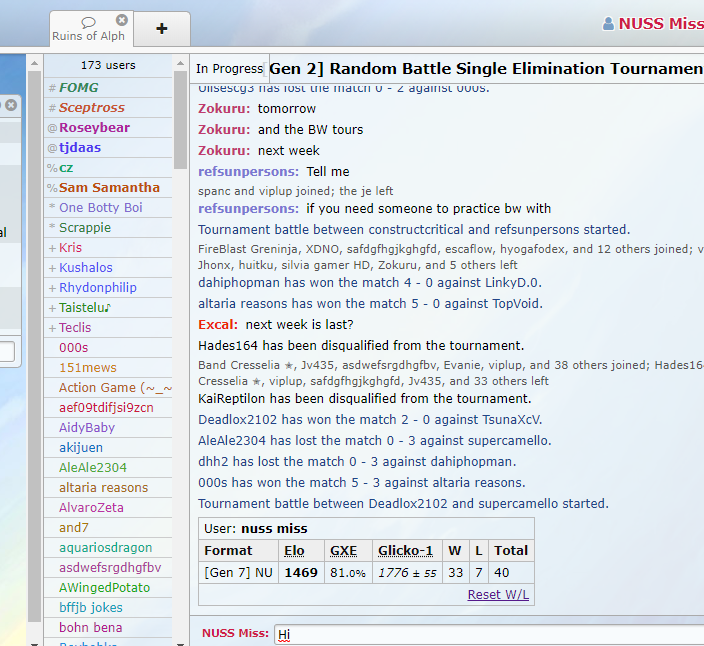This screenshot has width=704, height=646.
Task: Click the chat bubble icon on the room tab
Action: 89,22
